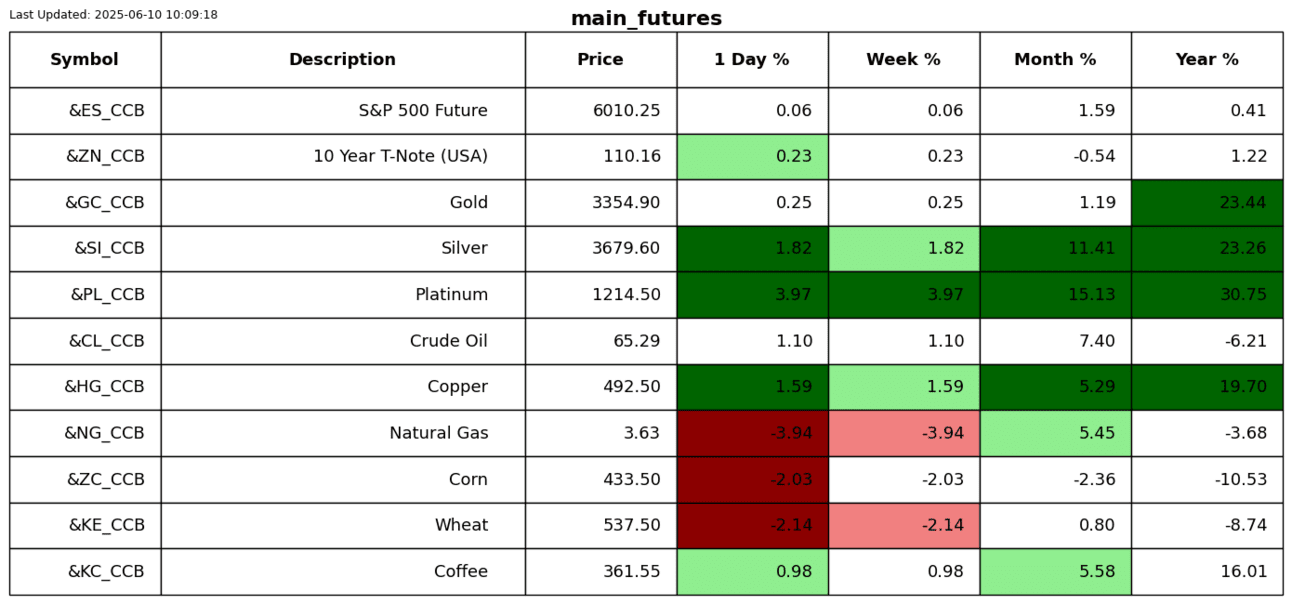Click Gold's dark green 23.44 yearly cell
Image resolution: width=1292 pixels, height=604 pixels.
click(x=1206, y=203)
